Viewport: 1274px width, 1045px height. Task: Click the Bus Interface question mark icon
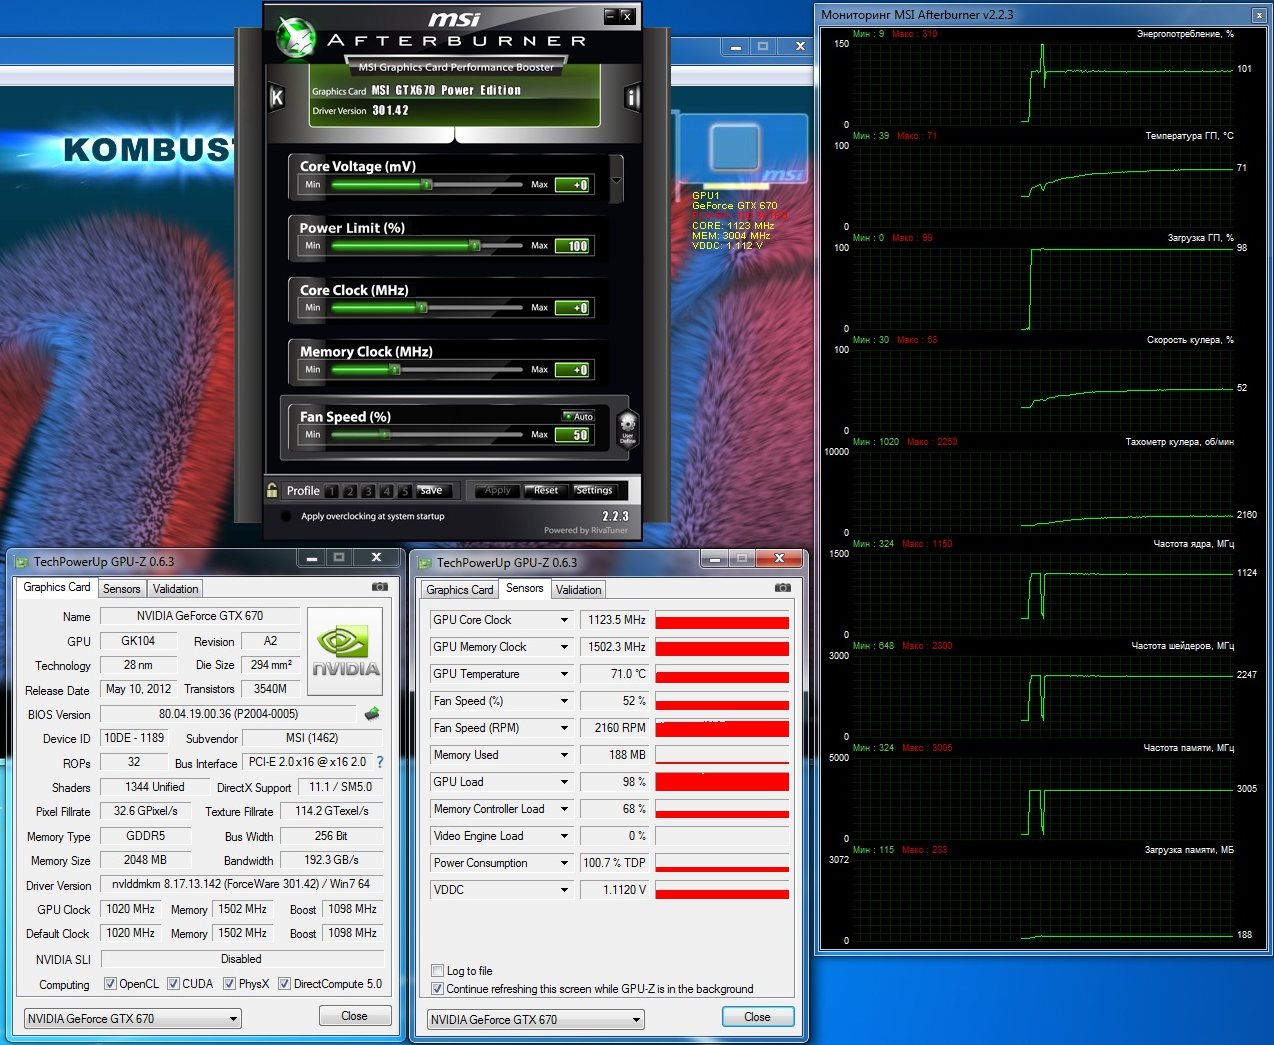coord(380,762)
